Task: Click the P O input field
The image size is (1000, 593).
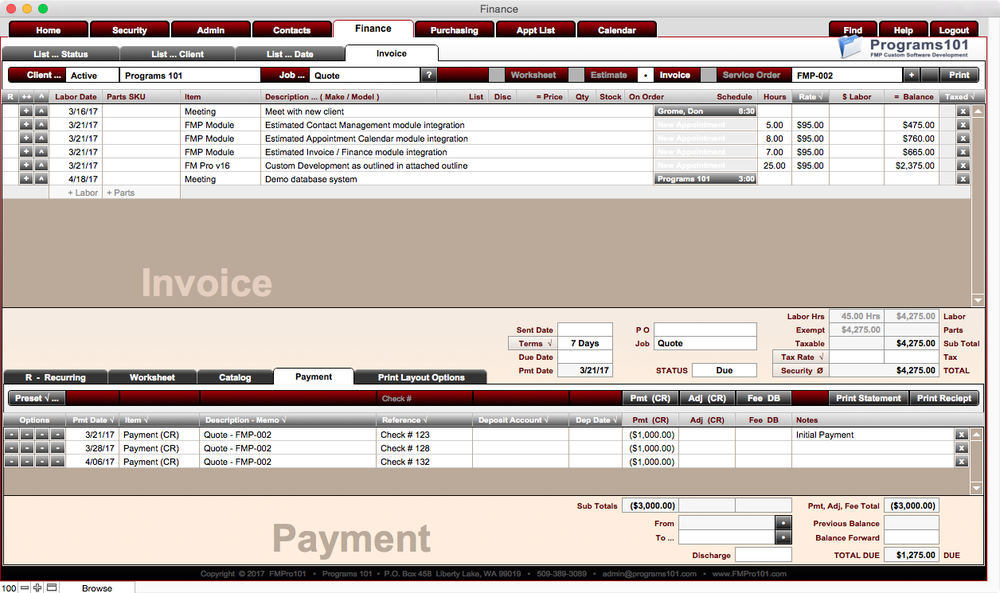Action: point(705,330)
